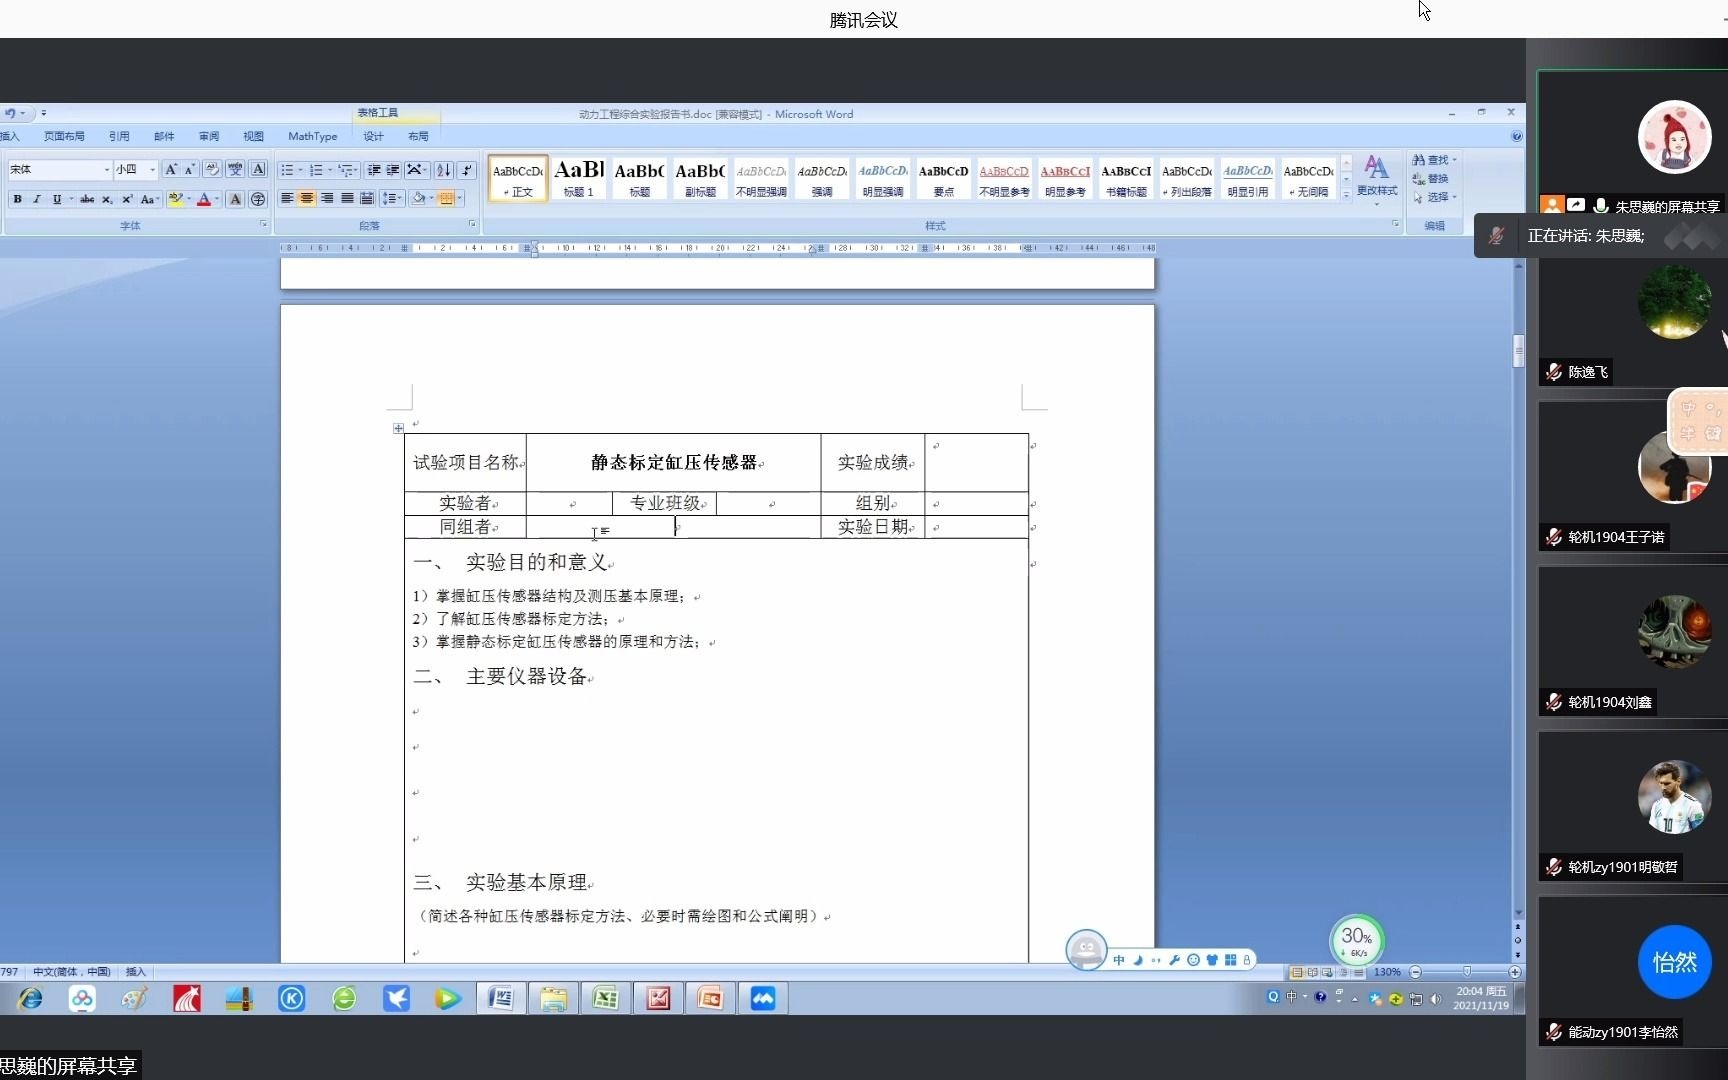The image size is (1728, 1080).
Task: Click the Shrink Font icon
Action: pos(190,169)
